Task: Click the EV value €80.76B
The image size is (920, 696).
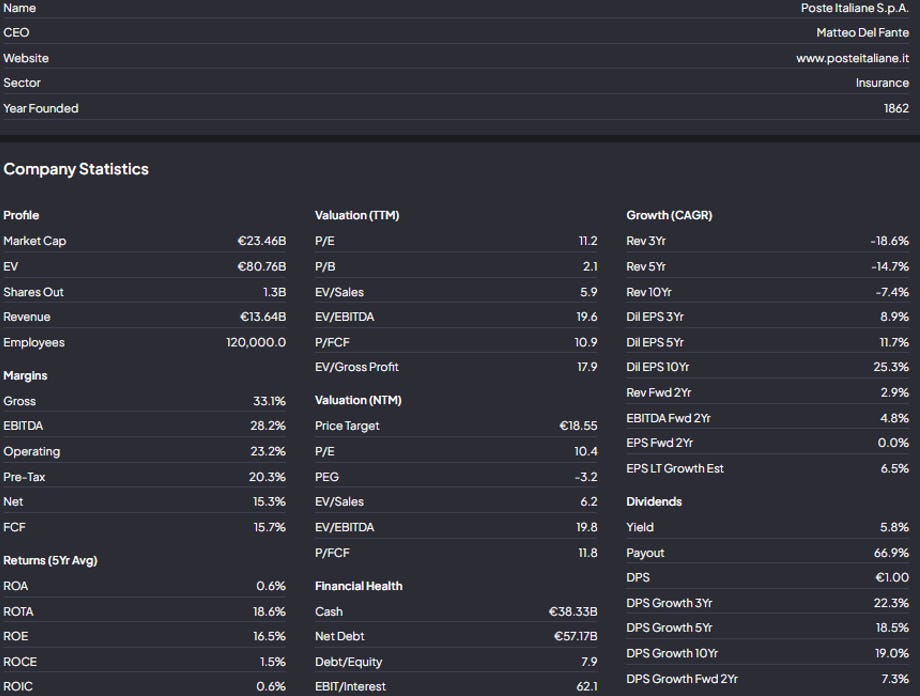Action: coord(262,266)
